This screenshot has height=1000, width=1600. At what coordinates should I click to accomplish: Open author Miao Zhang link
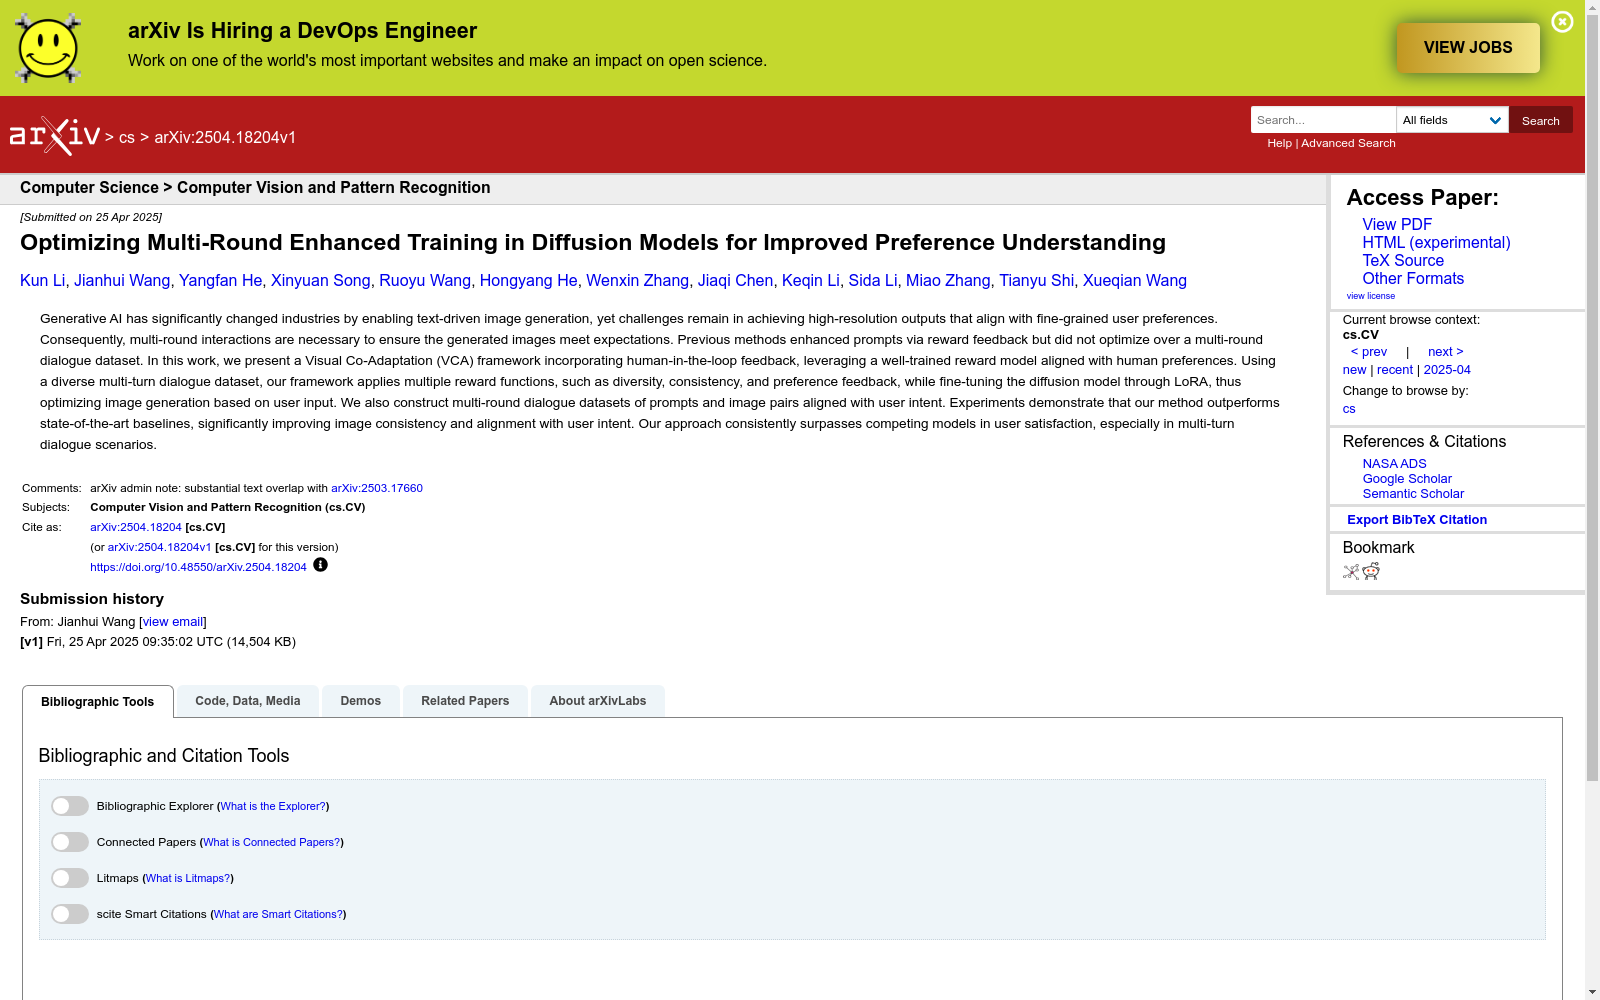click(948, 281)
